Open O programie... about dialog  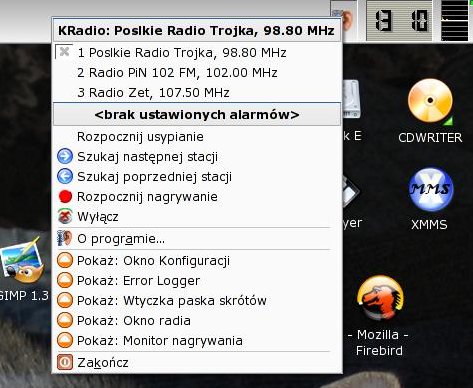197,239
